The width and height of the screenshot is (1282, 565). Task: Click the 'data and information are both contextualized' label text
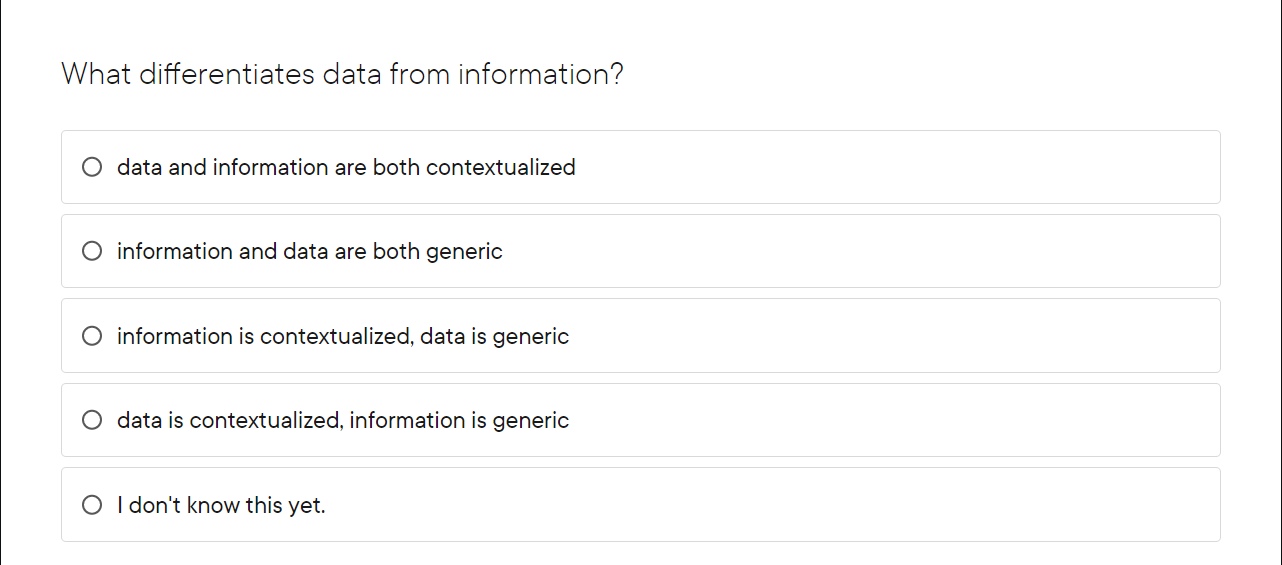[345, 167]
